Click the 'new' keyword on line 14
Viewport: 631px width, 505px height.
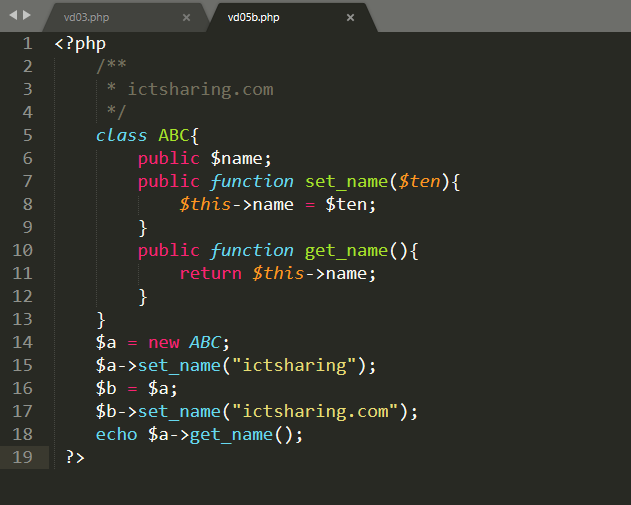coord(164,343)
